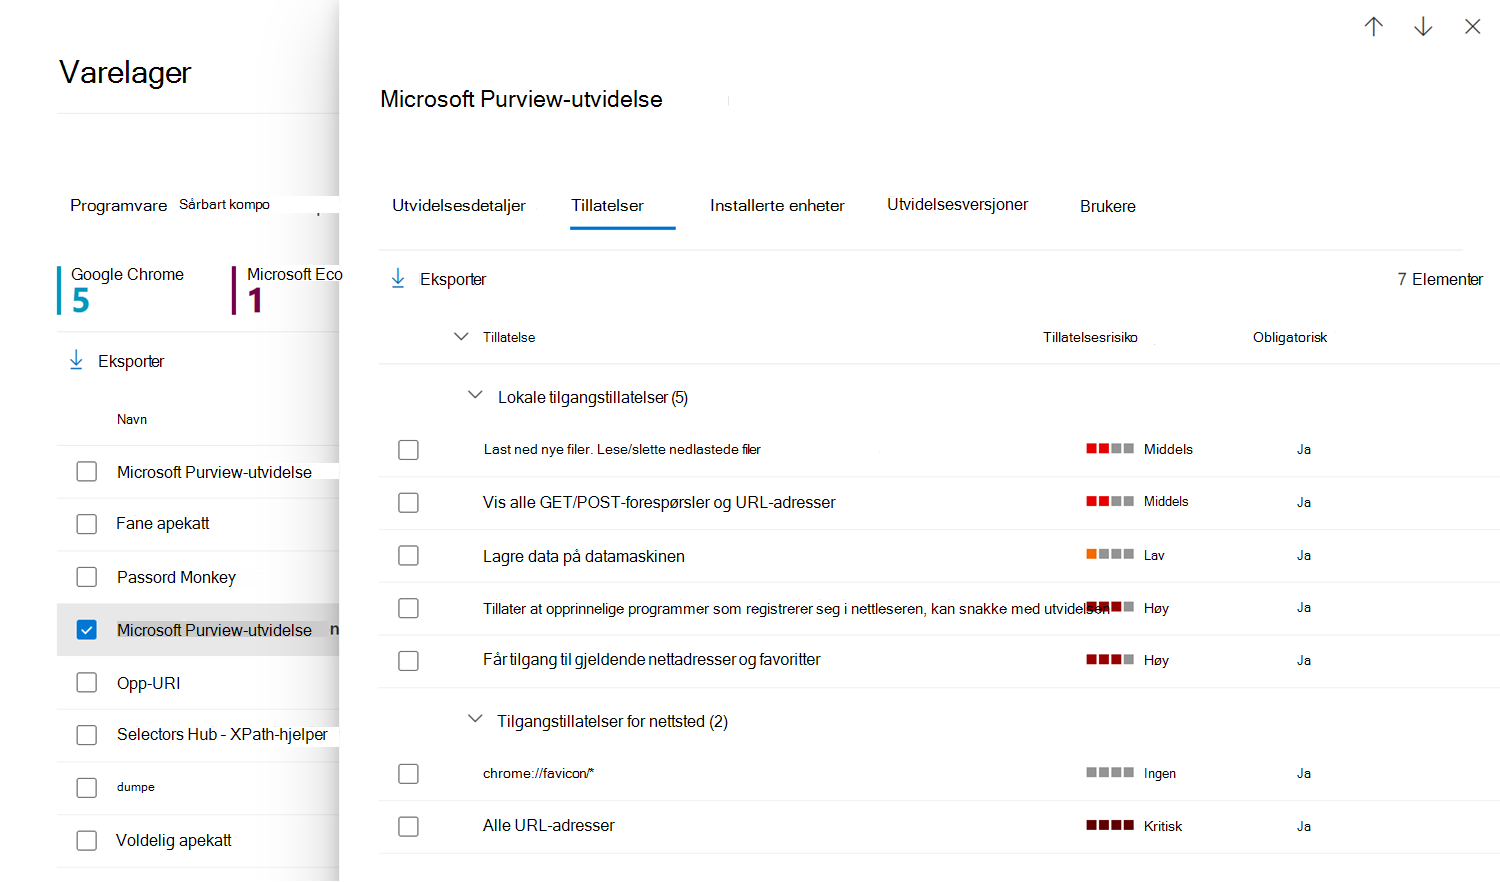Viewport: 1500px width, 882px height.
Task: Click the 'Ingen' risk label
Action: pyautogui.click(x=1160, y=773)
